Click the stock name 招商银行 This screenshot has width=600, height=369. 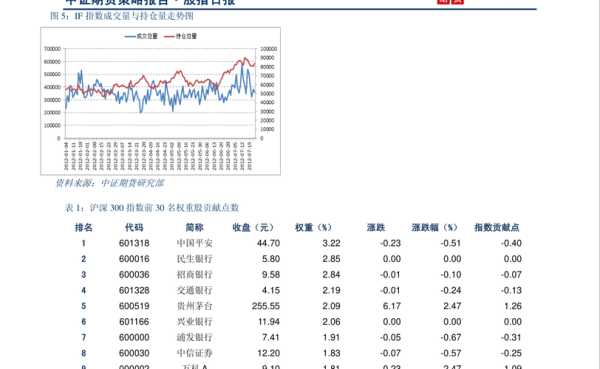pyautogui.click(x=194, y=275)
